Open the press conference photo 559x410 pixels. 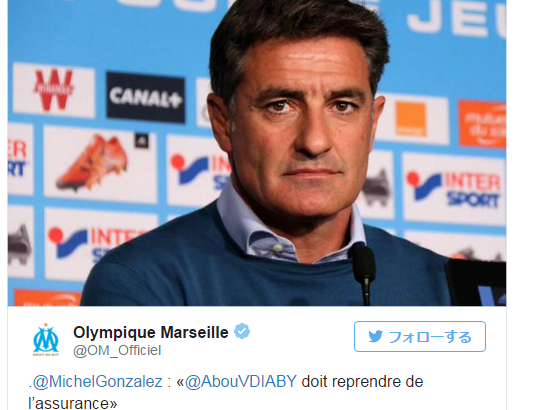tap(257, 153)
